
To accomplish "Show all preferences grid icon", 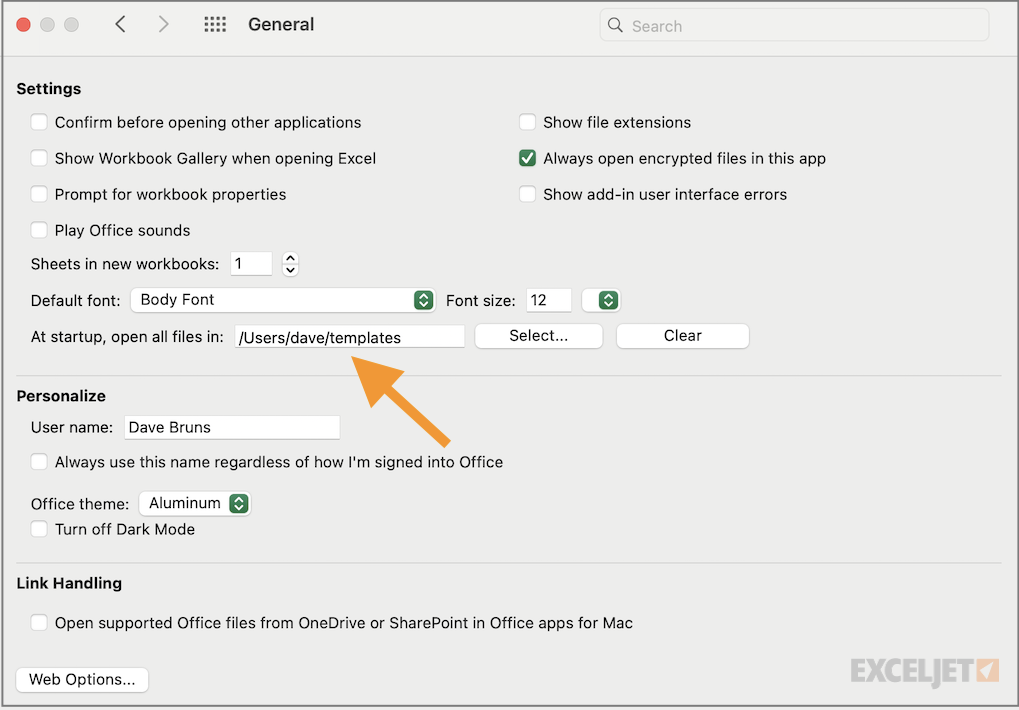I will (215, 25).
